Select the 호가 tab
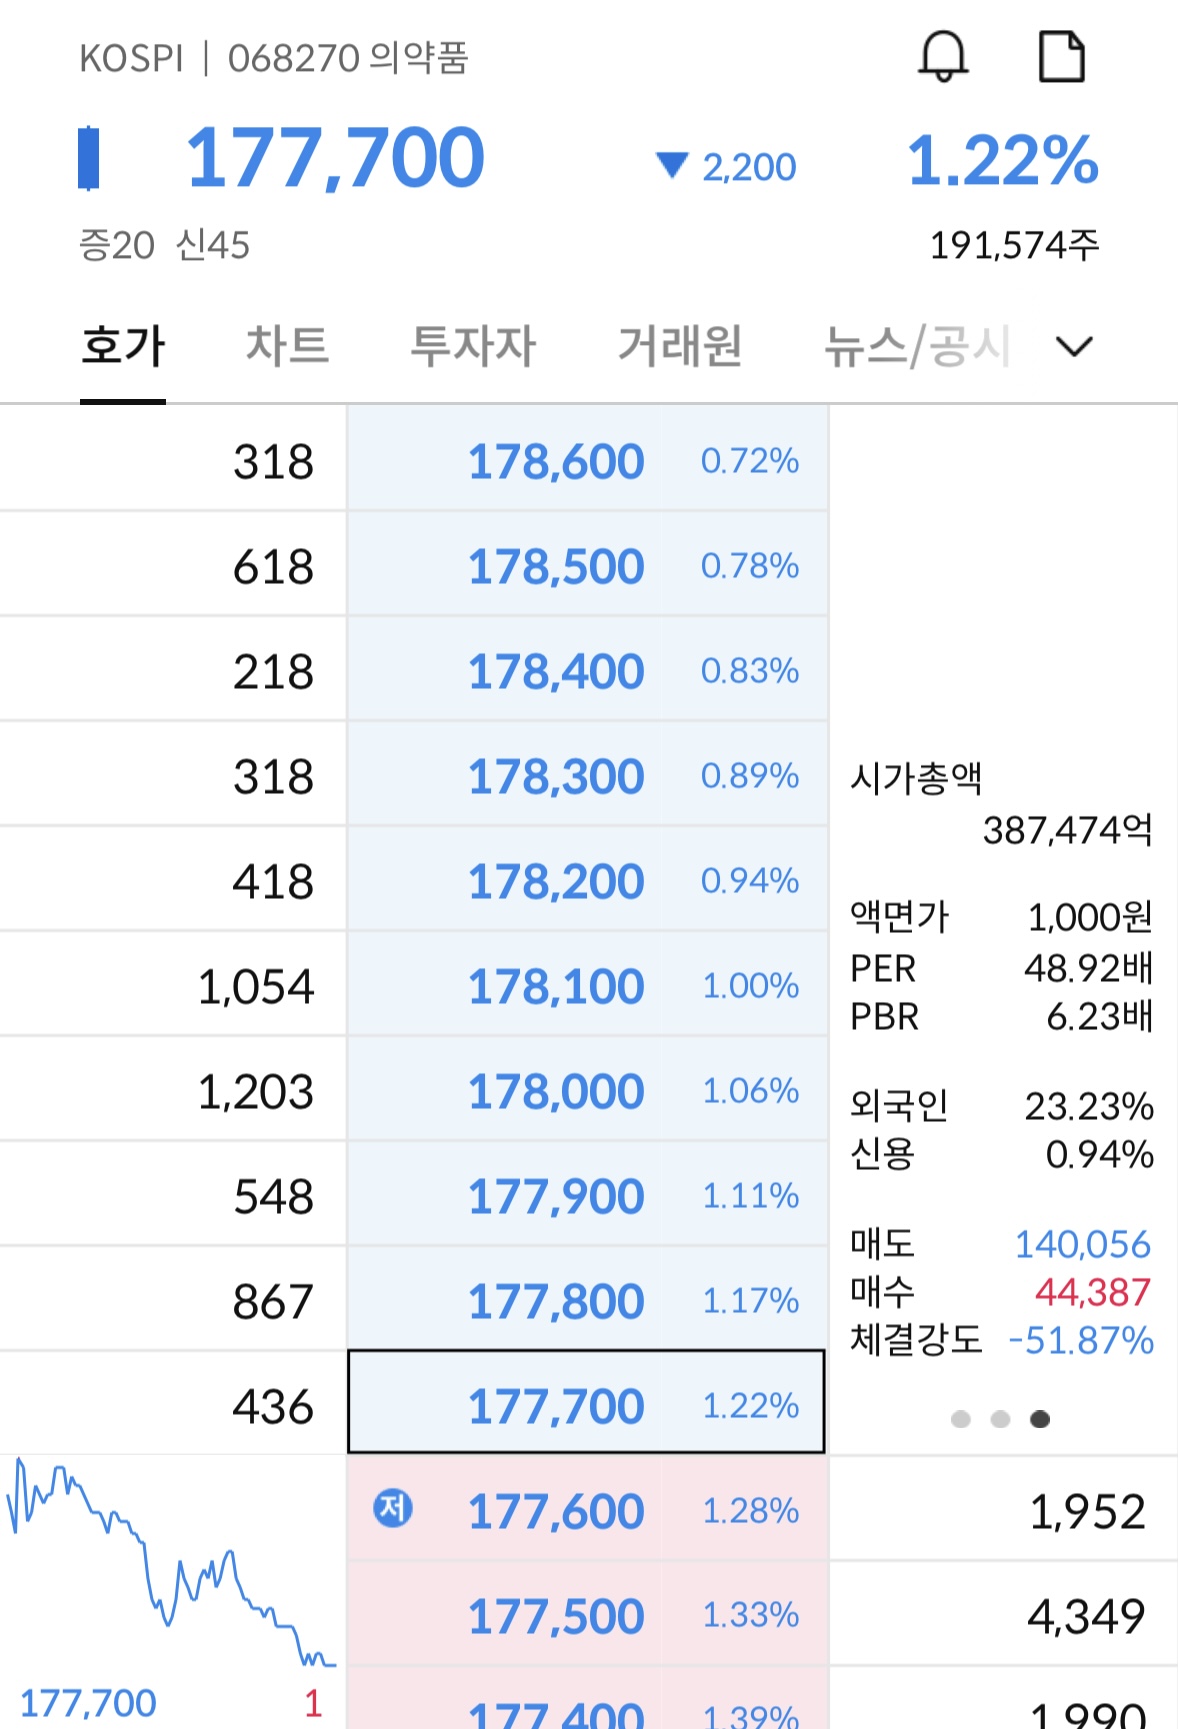 click(x=123, y=346)
